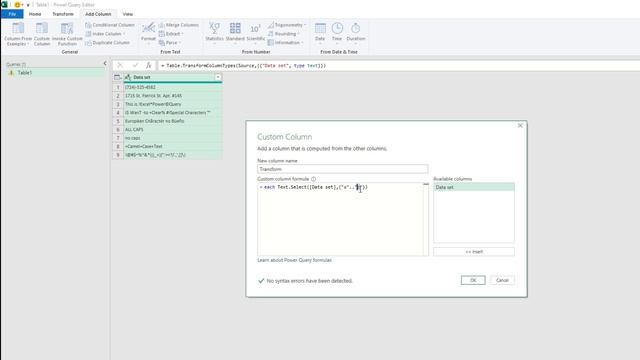Click Duplicate Column command
This screenshot has width=640, height=360.
click(107, 42)
